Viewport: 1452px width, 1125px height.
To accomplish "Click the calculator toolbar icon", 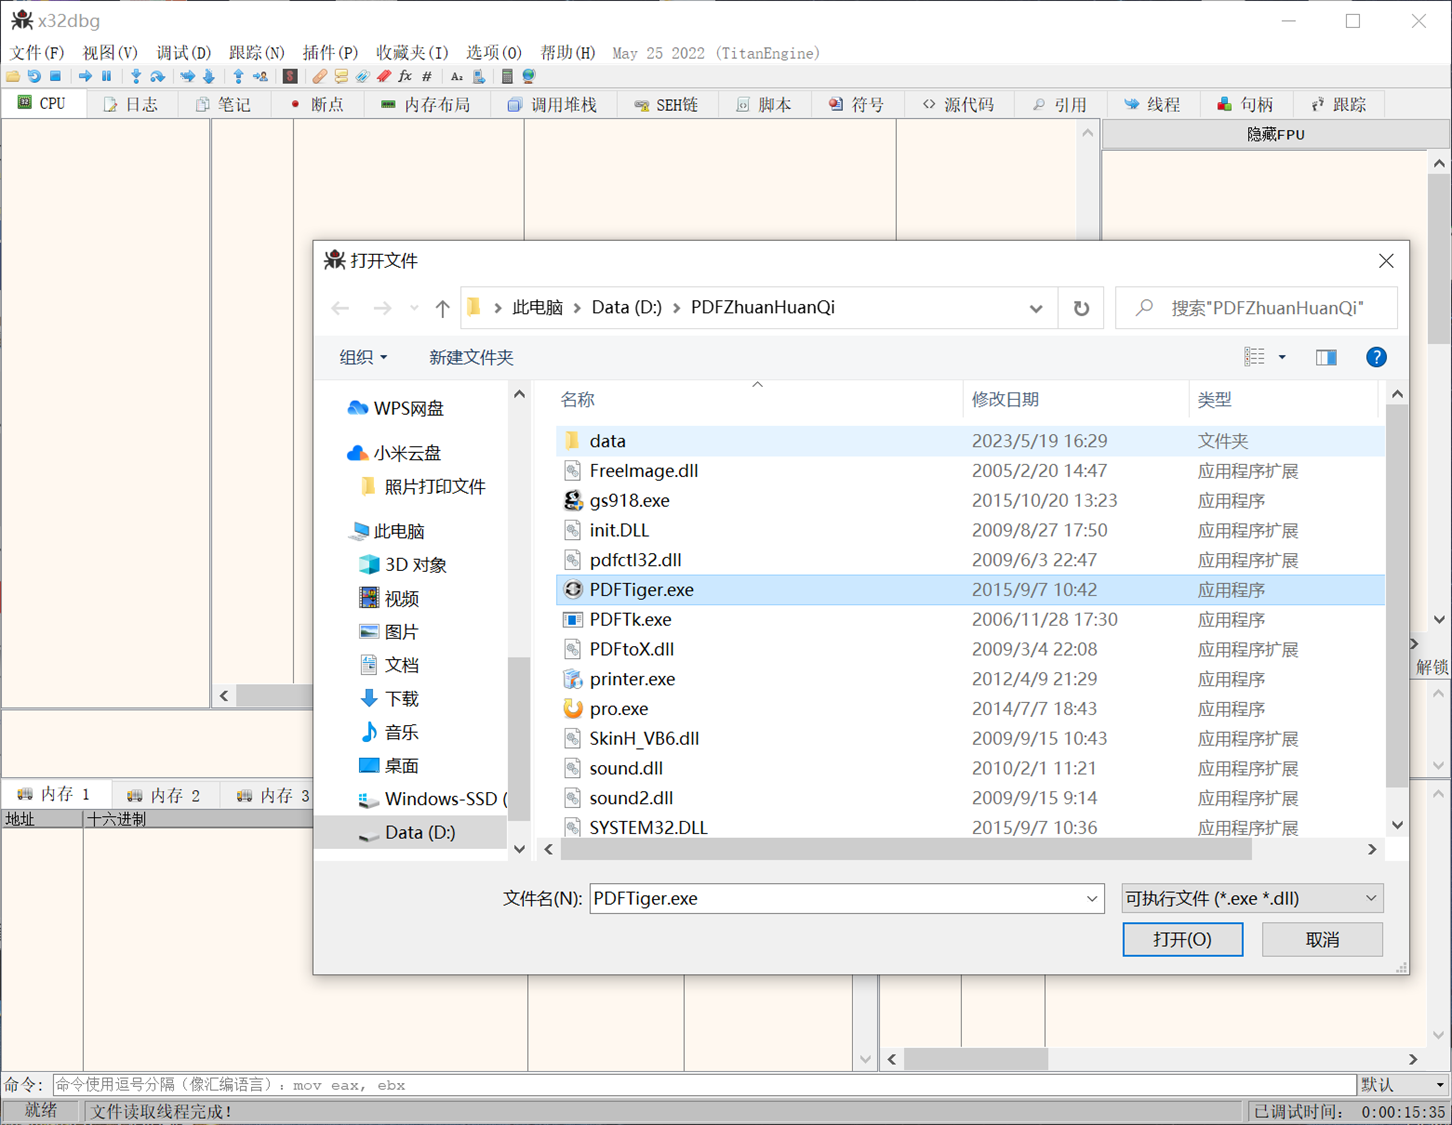I will pyautogui.click(x=507, y=76).
